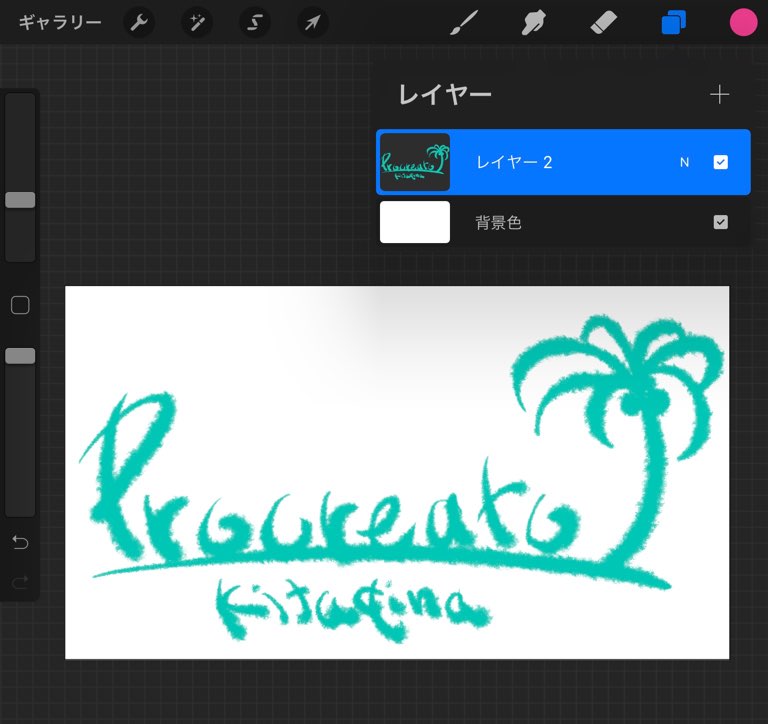Activate the Selection S-shaped tool
Image resolution: width=768 pixels, height=724 pixels.
[x=255, y=23]
